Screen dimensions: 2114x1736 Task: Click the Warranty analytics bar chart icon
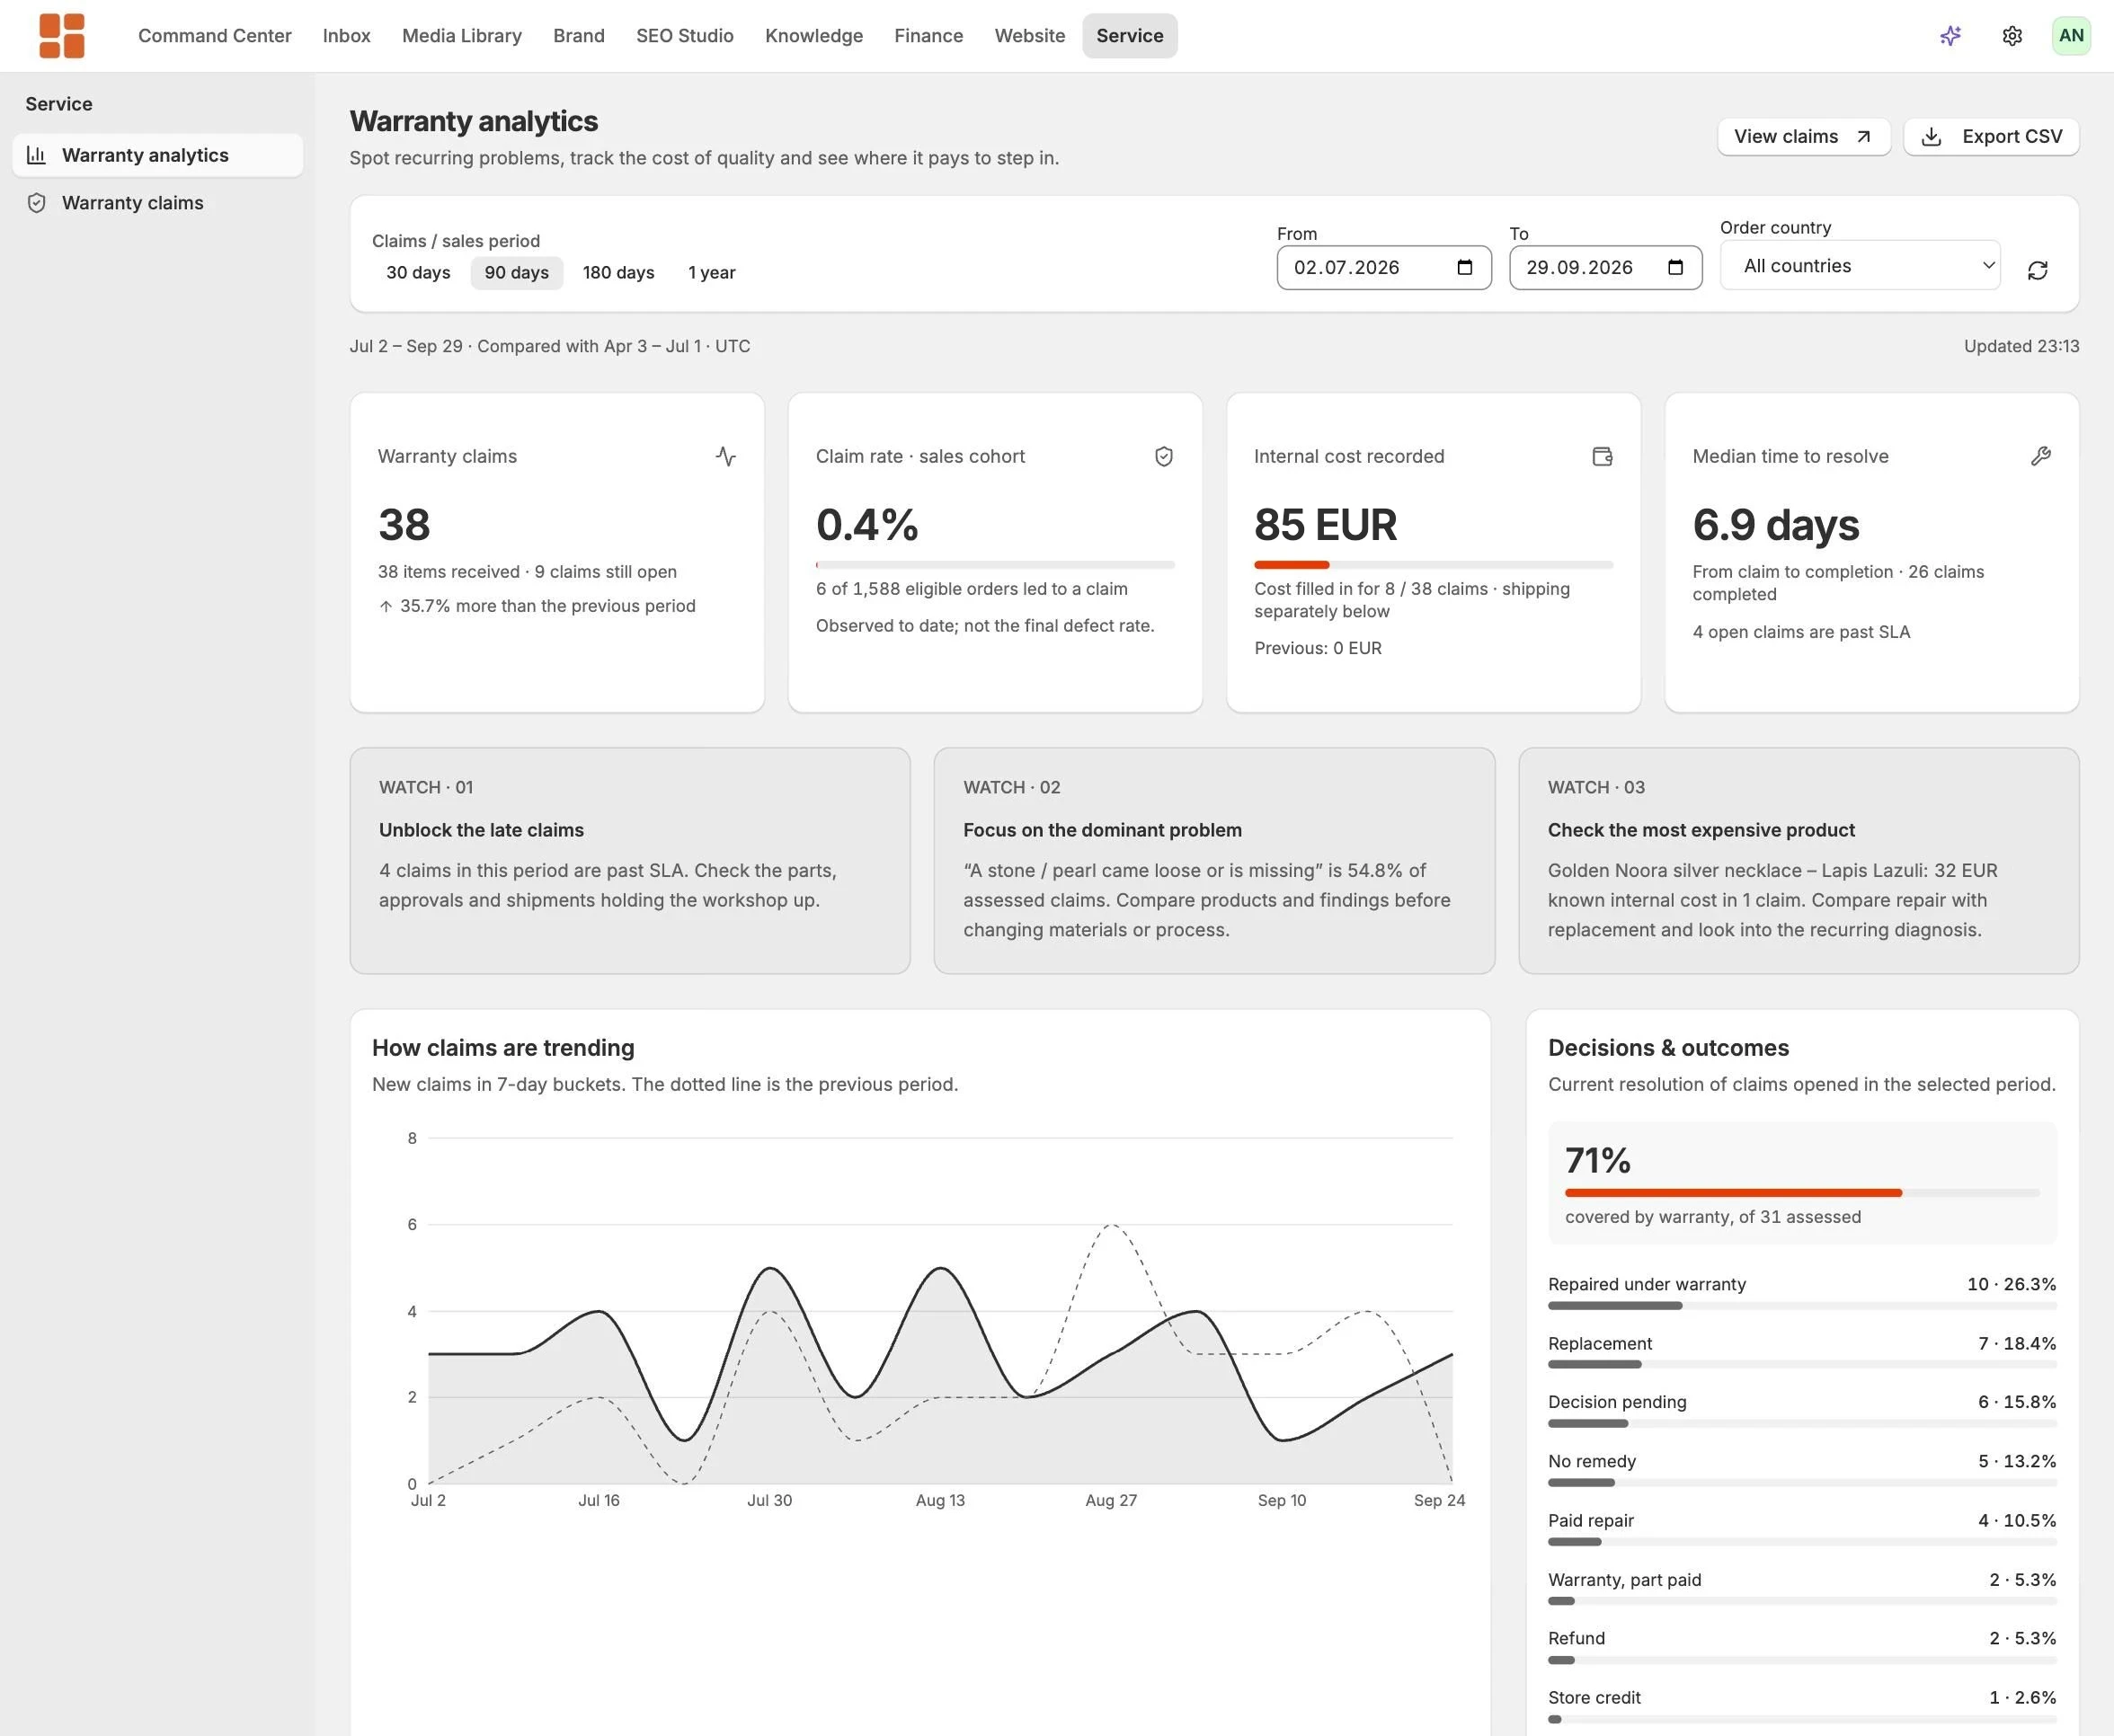[x=37, y=155]
